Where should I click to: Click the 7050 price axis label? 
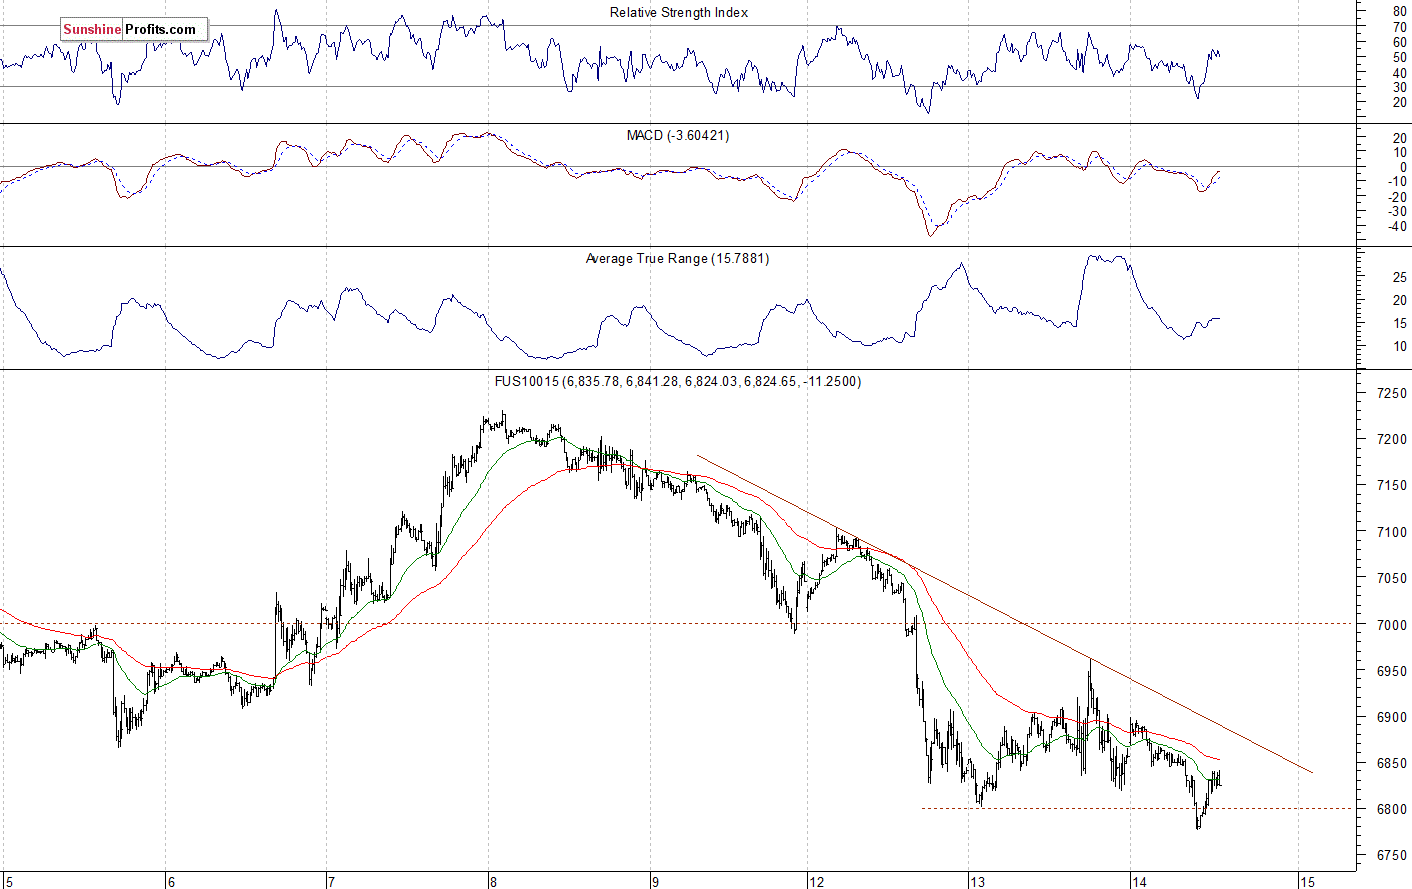[x=1392, y=578]
